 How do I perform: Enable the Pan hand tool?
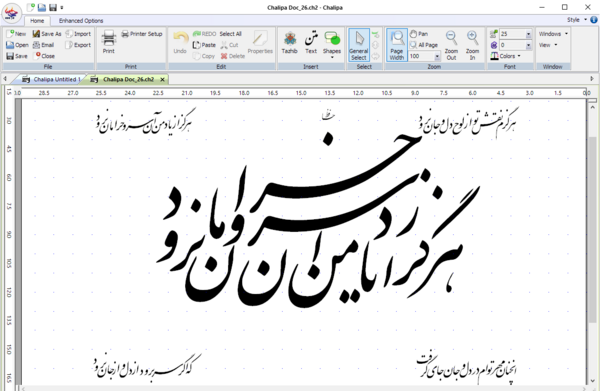click(419, 34)
